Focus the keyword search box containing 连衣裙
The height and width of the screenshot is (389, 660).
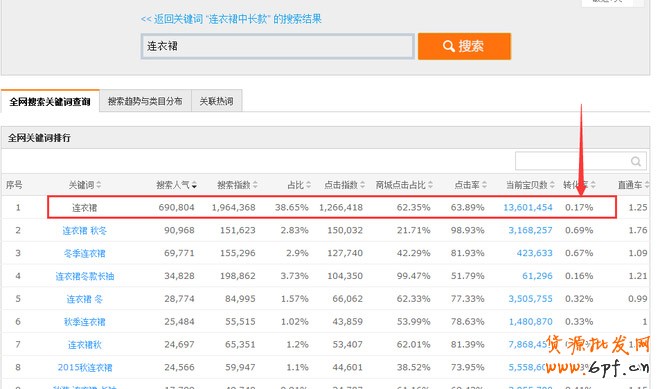pyautogui.click(x=278, y=46)
